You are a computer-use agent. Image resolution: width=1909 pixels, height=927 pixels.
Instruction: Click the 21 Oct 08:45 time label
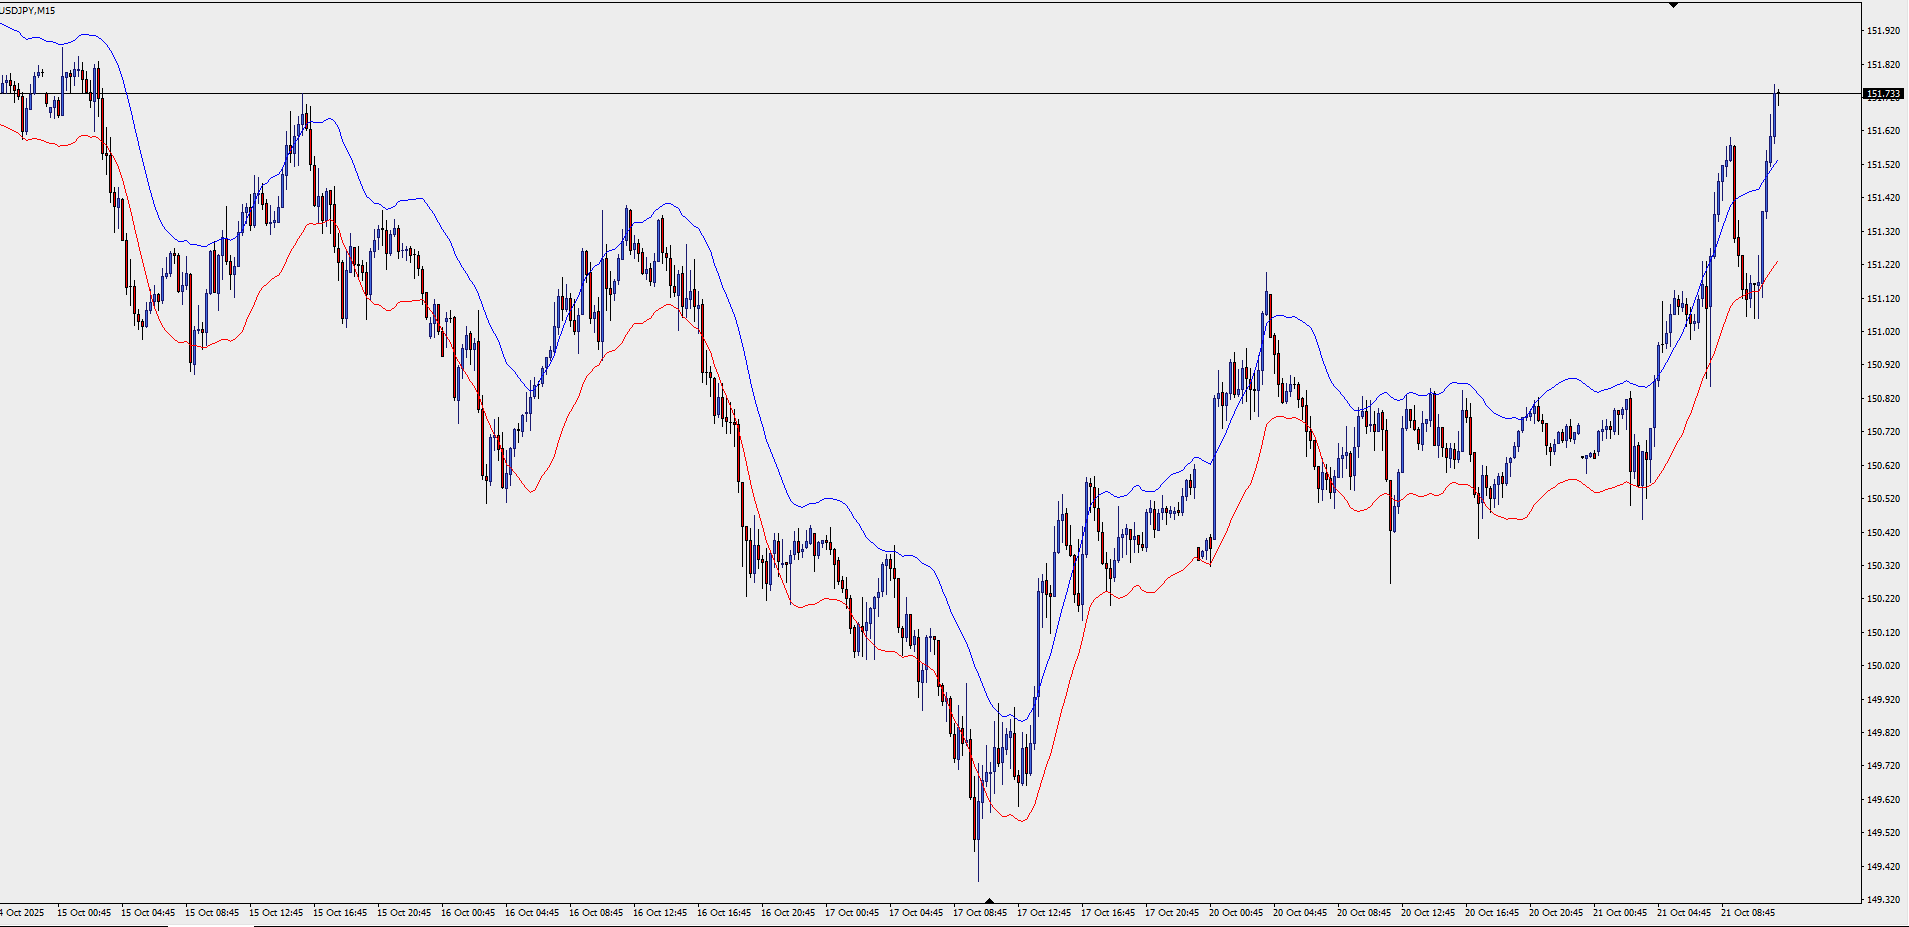tap(1747, 913)
